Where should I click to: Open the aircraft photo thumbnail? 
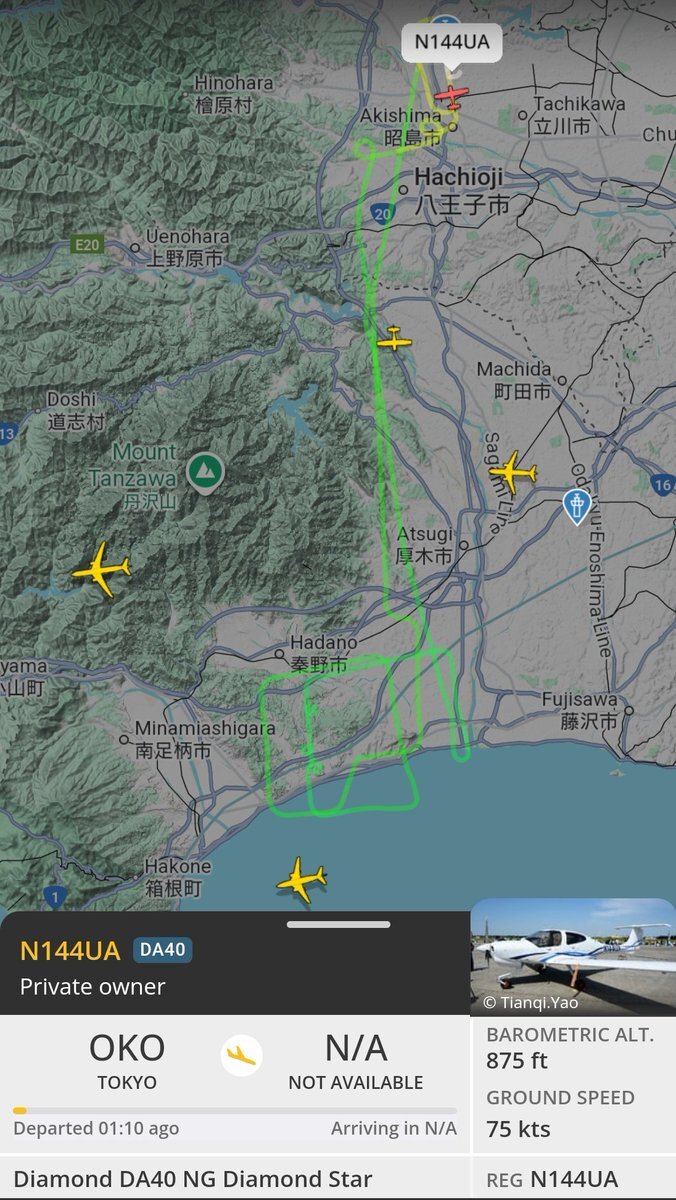[573, 957]
